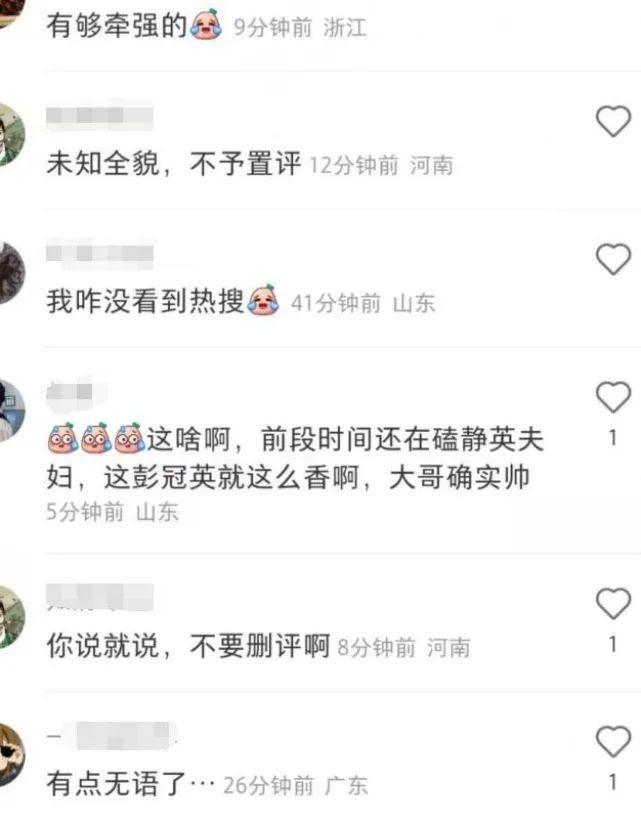Image resolution: width=641 pixels, height=824 pixels.
Task: Open blurred username above '不要删评啊' comment
Action: 100,598
